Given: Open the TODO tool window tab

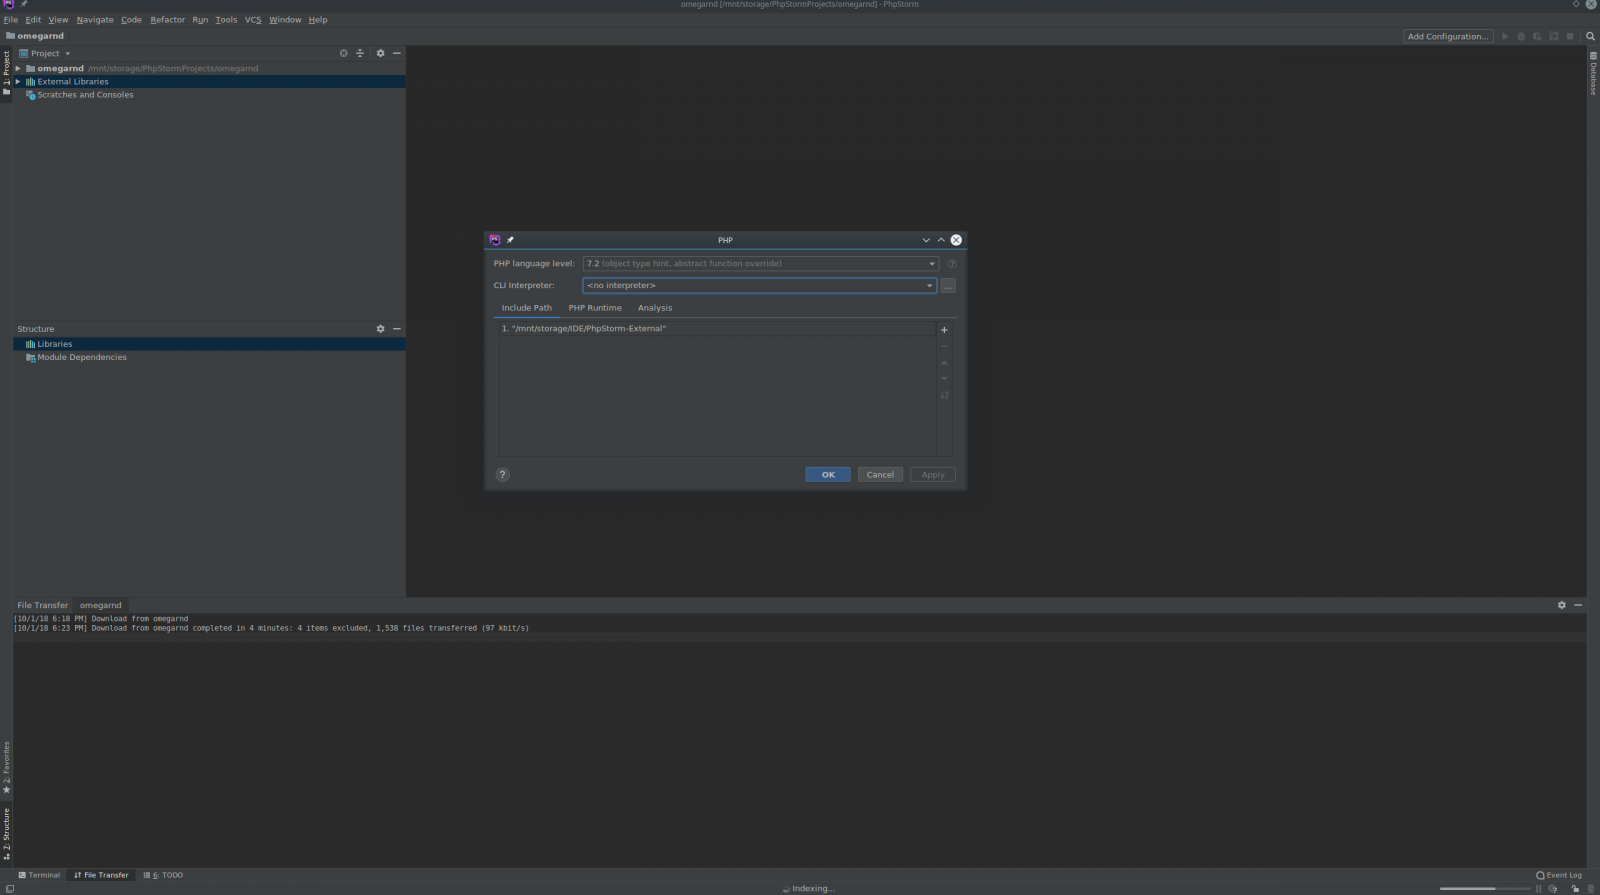Looking at the screenshot, I should pos(163,875).
